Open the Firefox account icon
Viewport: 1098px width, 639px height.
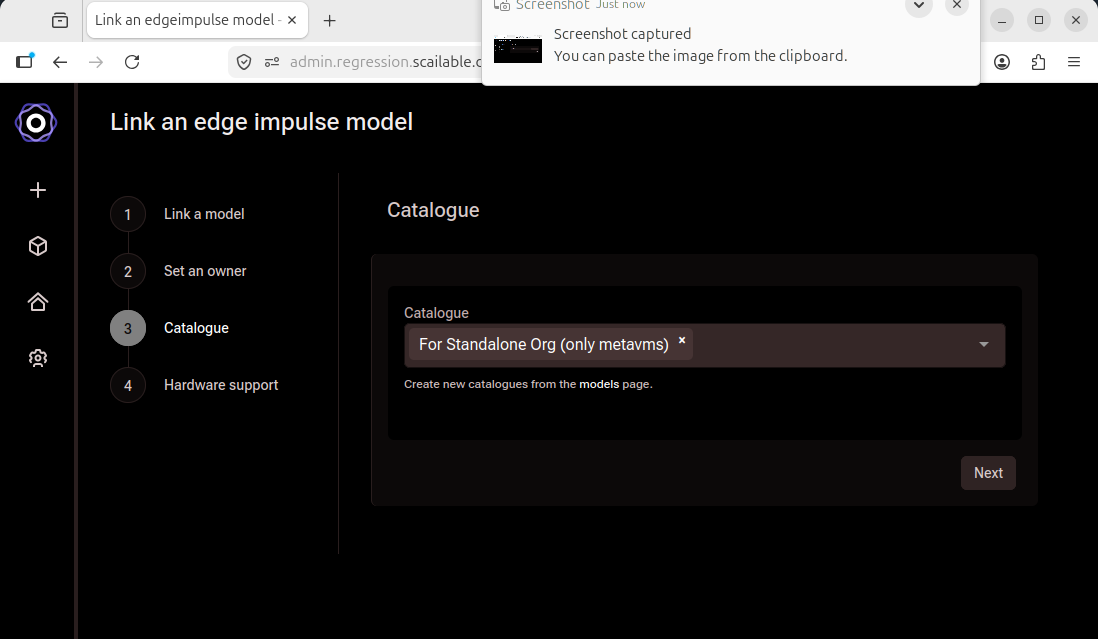click(1002, 62)
